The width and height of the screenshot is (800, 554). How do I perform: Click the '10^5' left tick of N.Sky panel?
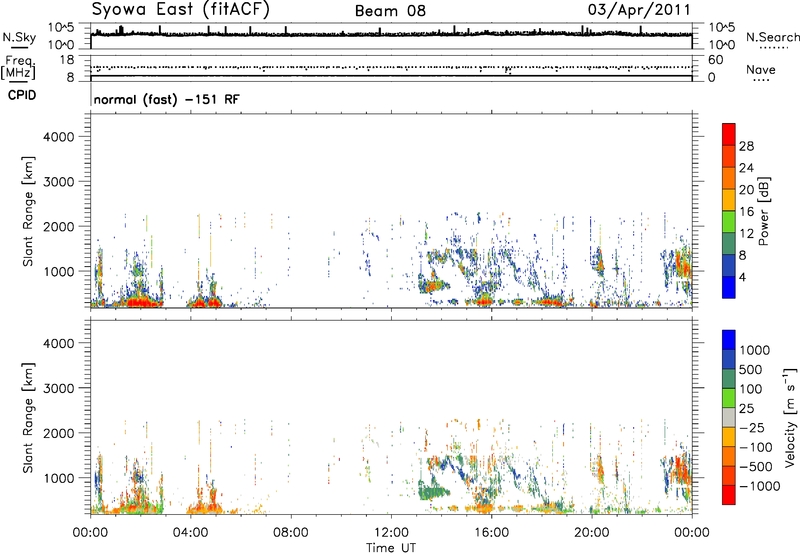(61, 28)
